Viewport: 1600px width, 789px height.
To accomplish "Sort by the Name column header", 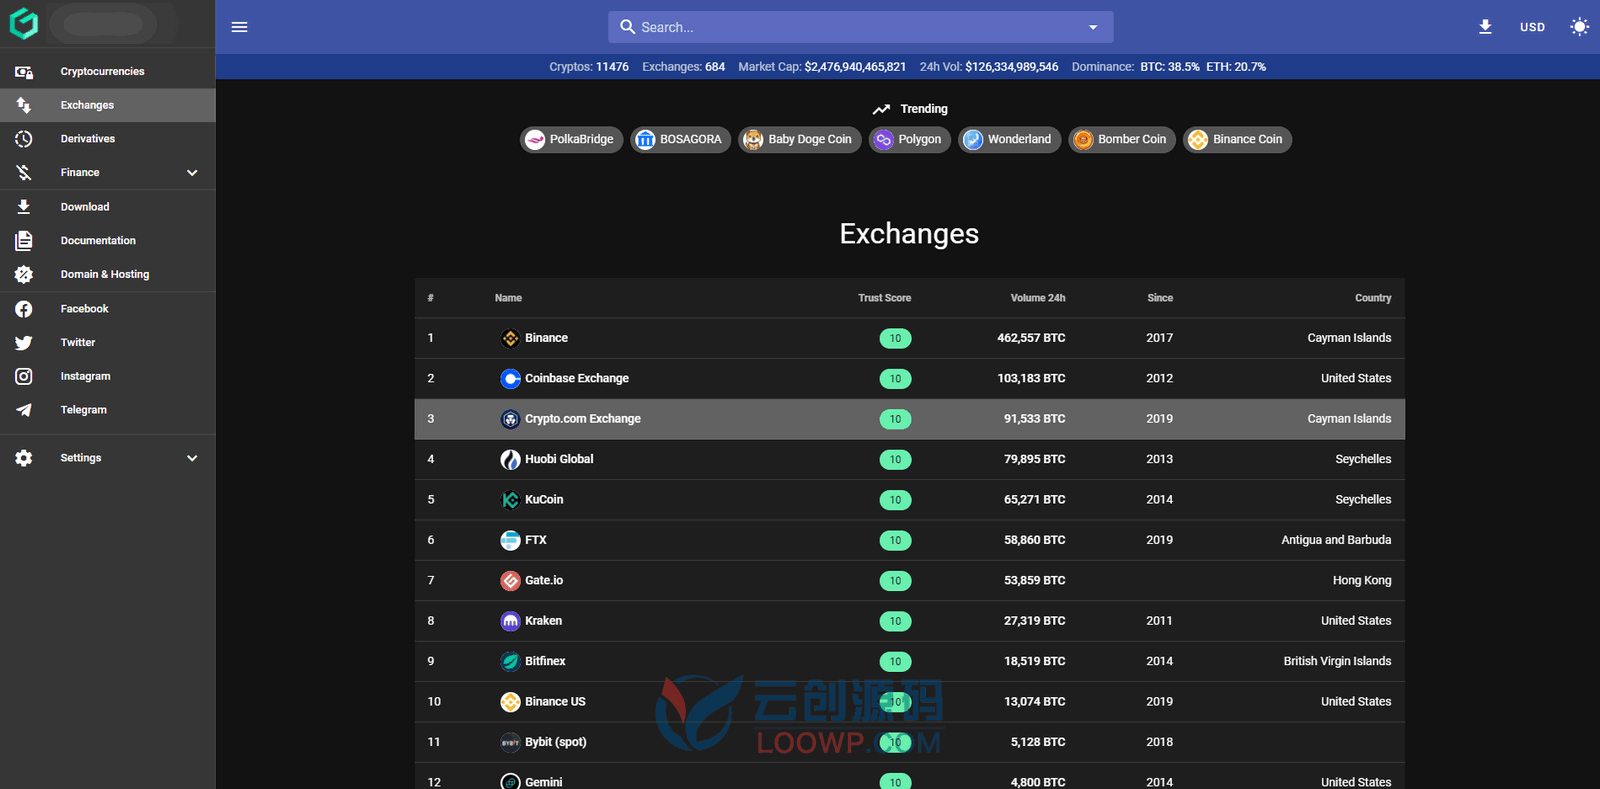I will (508, 298).
